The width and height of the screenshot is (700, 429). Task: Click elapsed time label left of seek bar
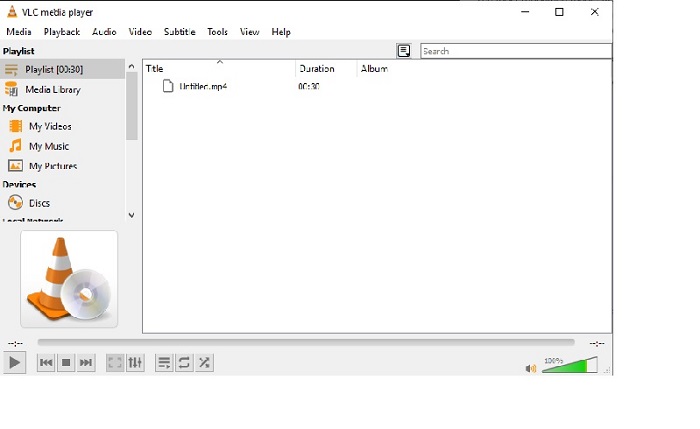click(x=15, y=343)
